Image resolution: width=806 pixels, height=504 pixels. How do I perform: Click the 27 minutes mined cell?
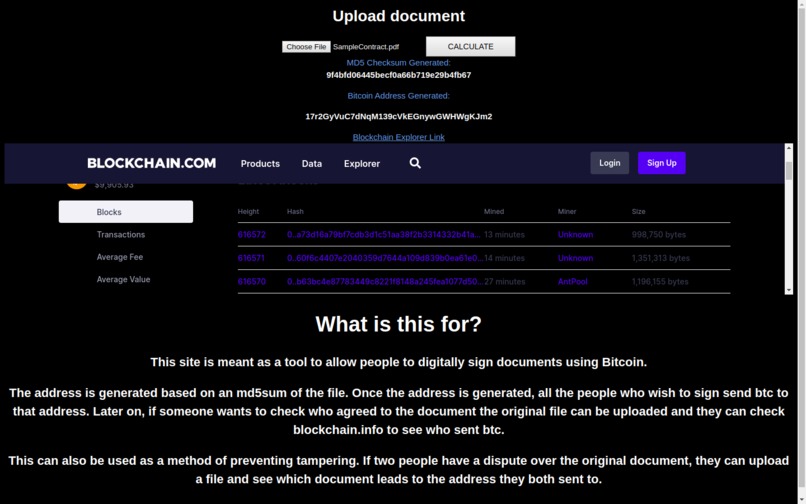504,282
